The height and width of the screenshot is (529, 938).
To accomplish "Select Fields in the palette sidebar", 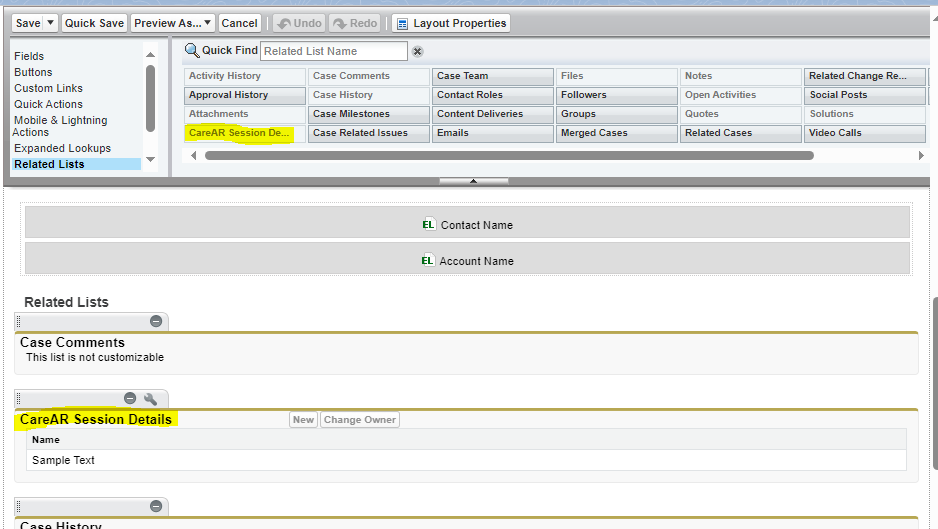I will (x=29, y=56).
